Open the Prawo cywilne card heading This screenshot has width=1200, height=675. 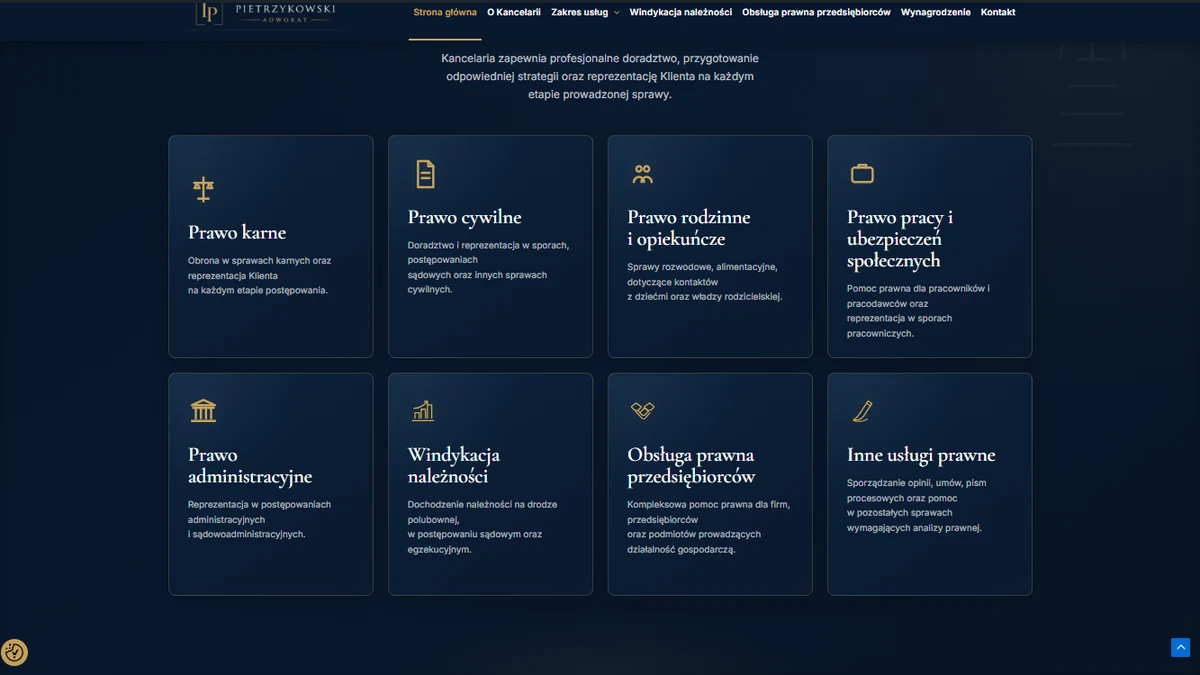(x=464, y=217)
